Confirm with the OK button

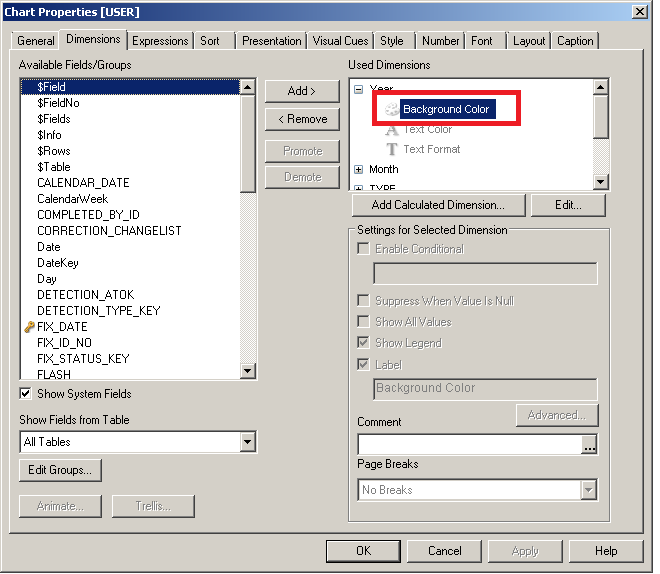363,551
